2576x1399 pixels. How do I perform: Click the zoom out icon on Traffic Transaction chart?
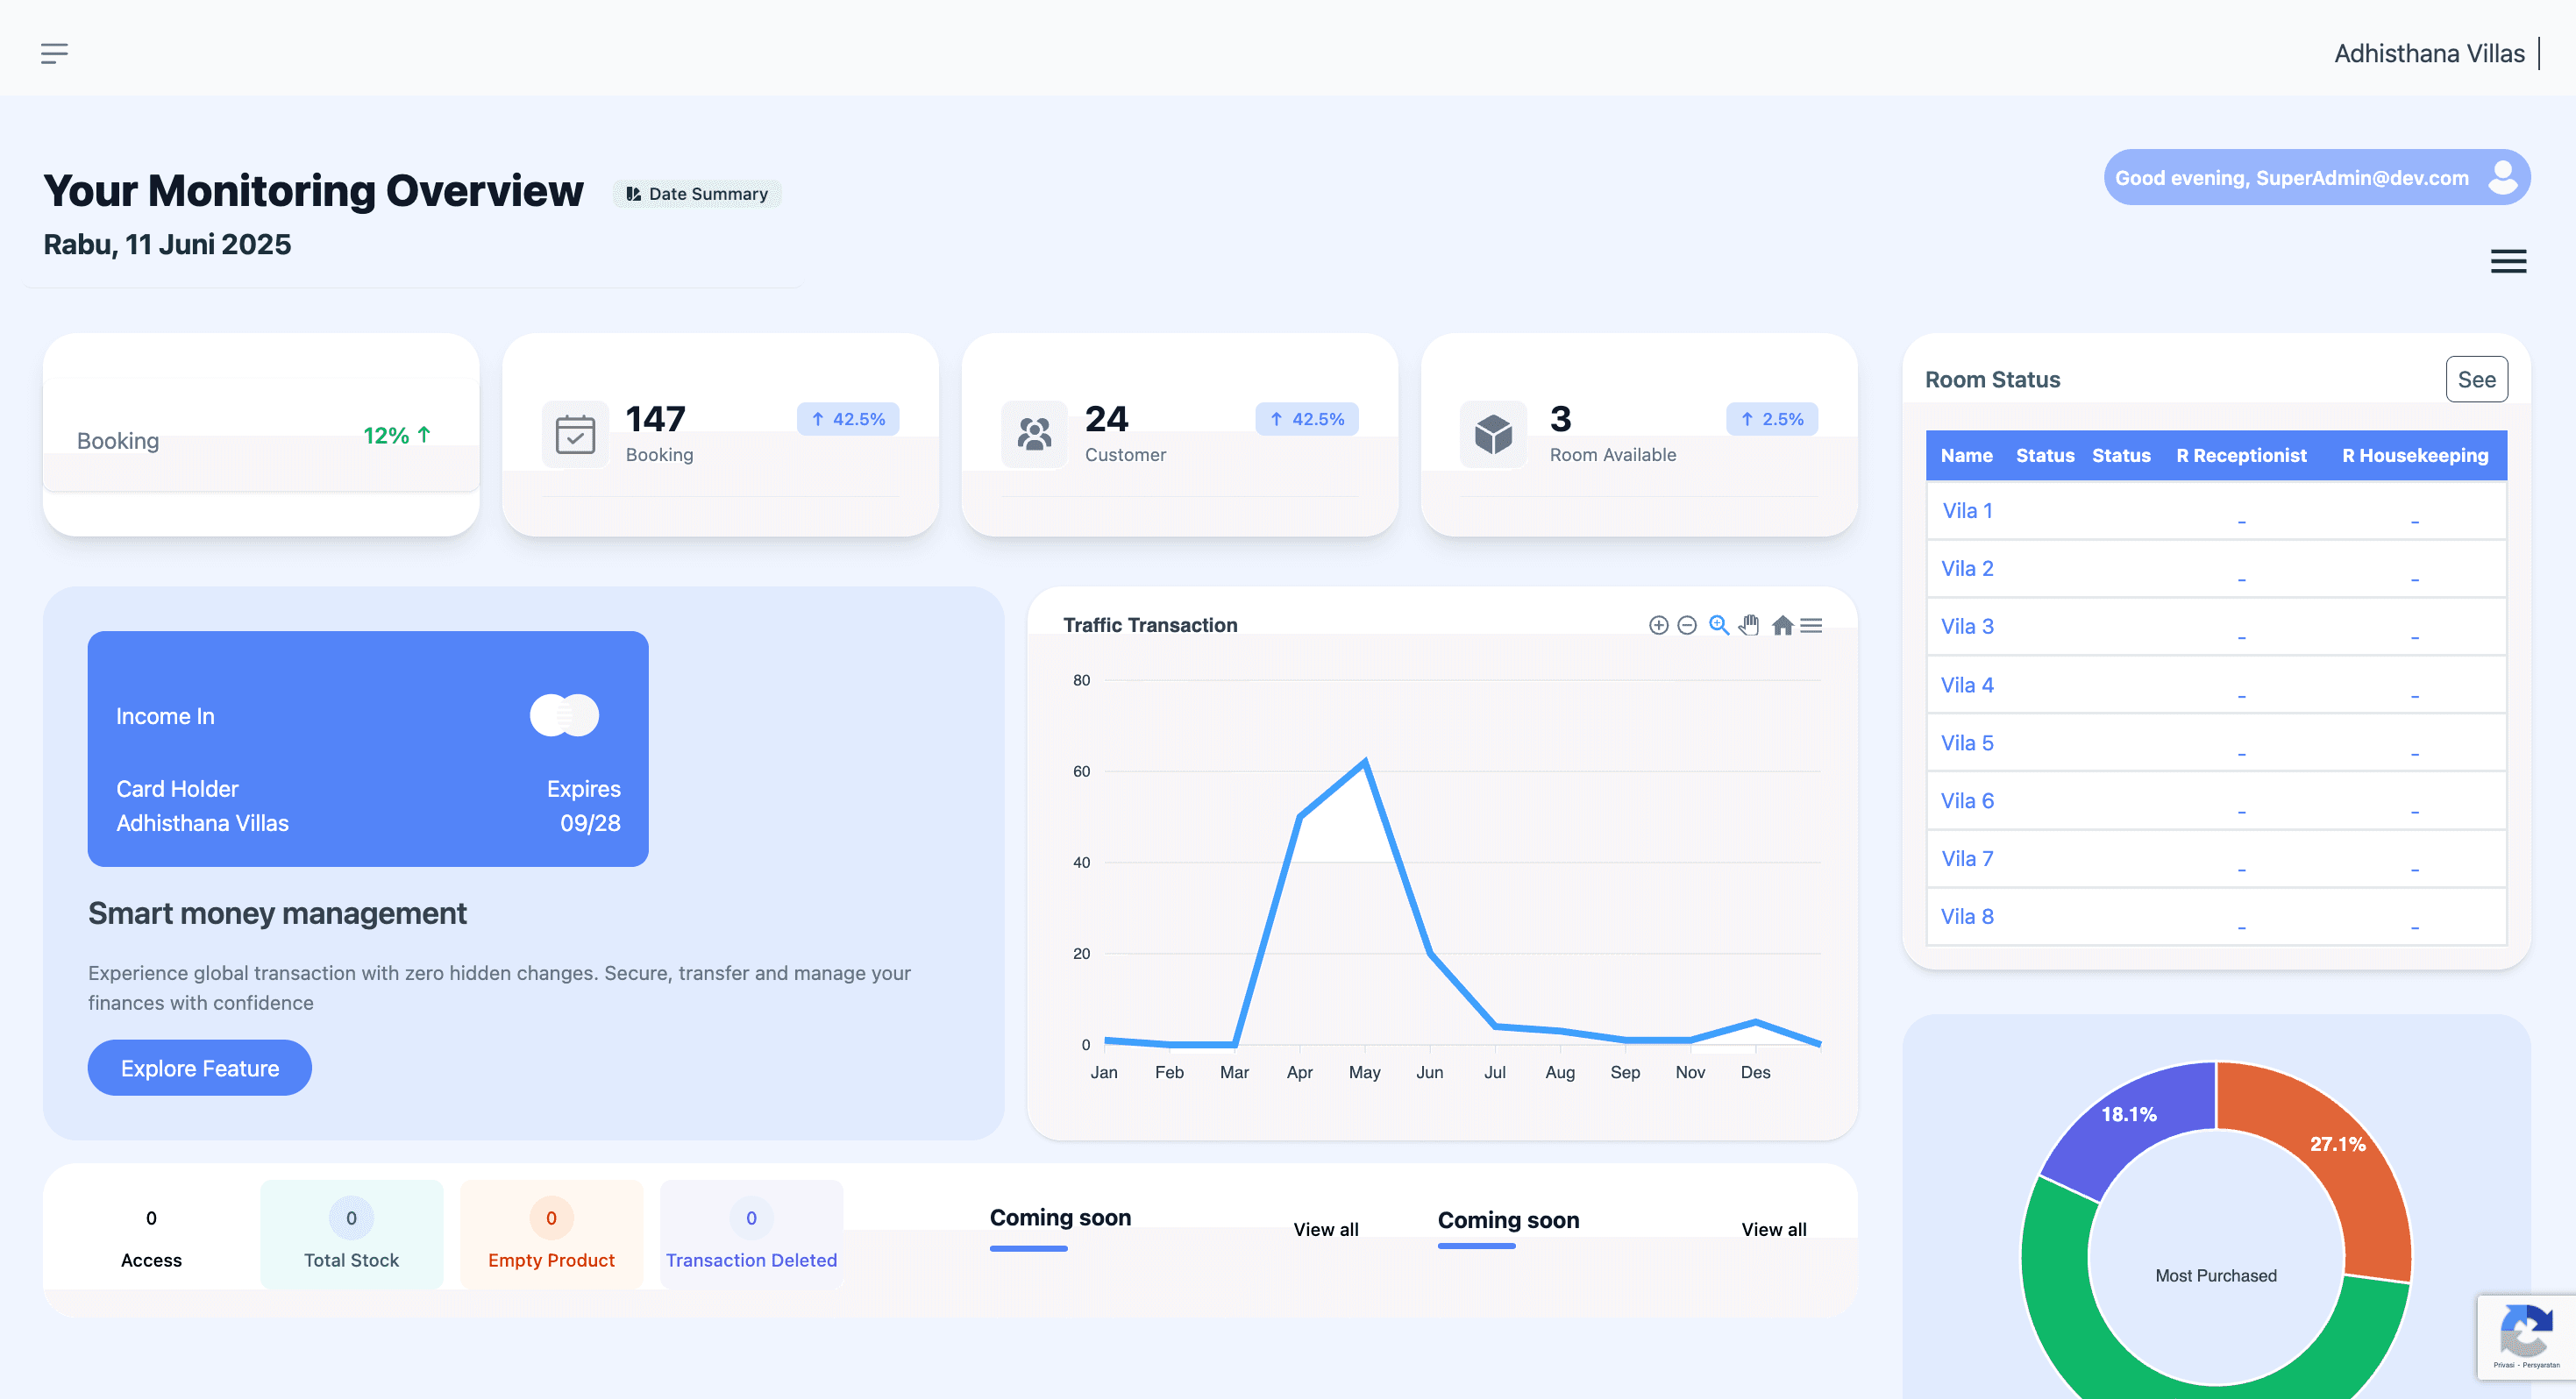point(1687,625)
